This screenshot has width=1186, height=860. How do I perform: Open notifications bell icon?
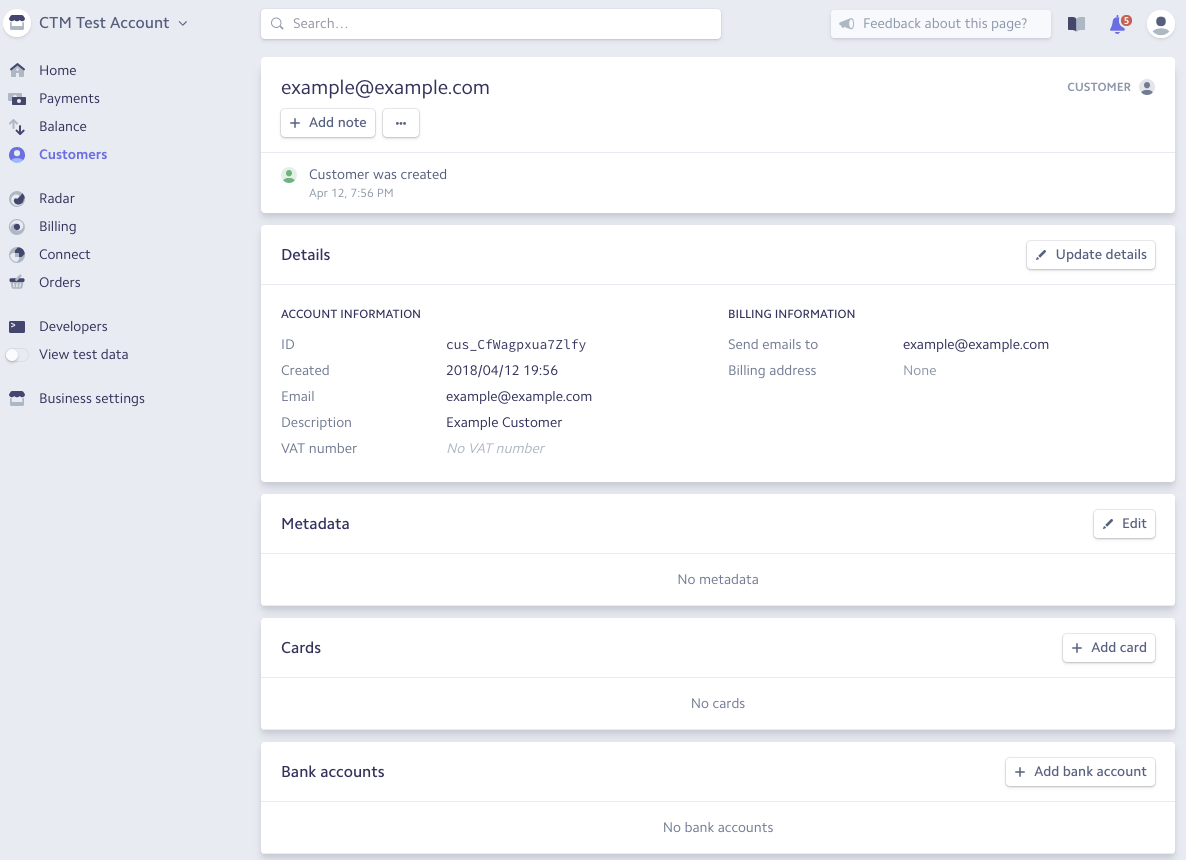[x=1118, y=24]
